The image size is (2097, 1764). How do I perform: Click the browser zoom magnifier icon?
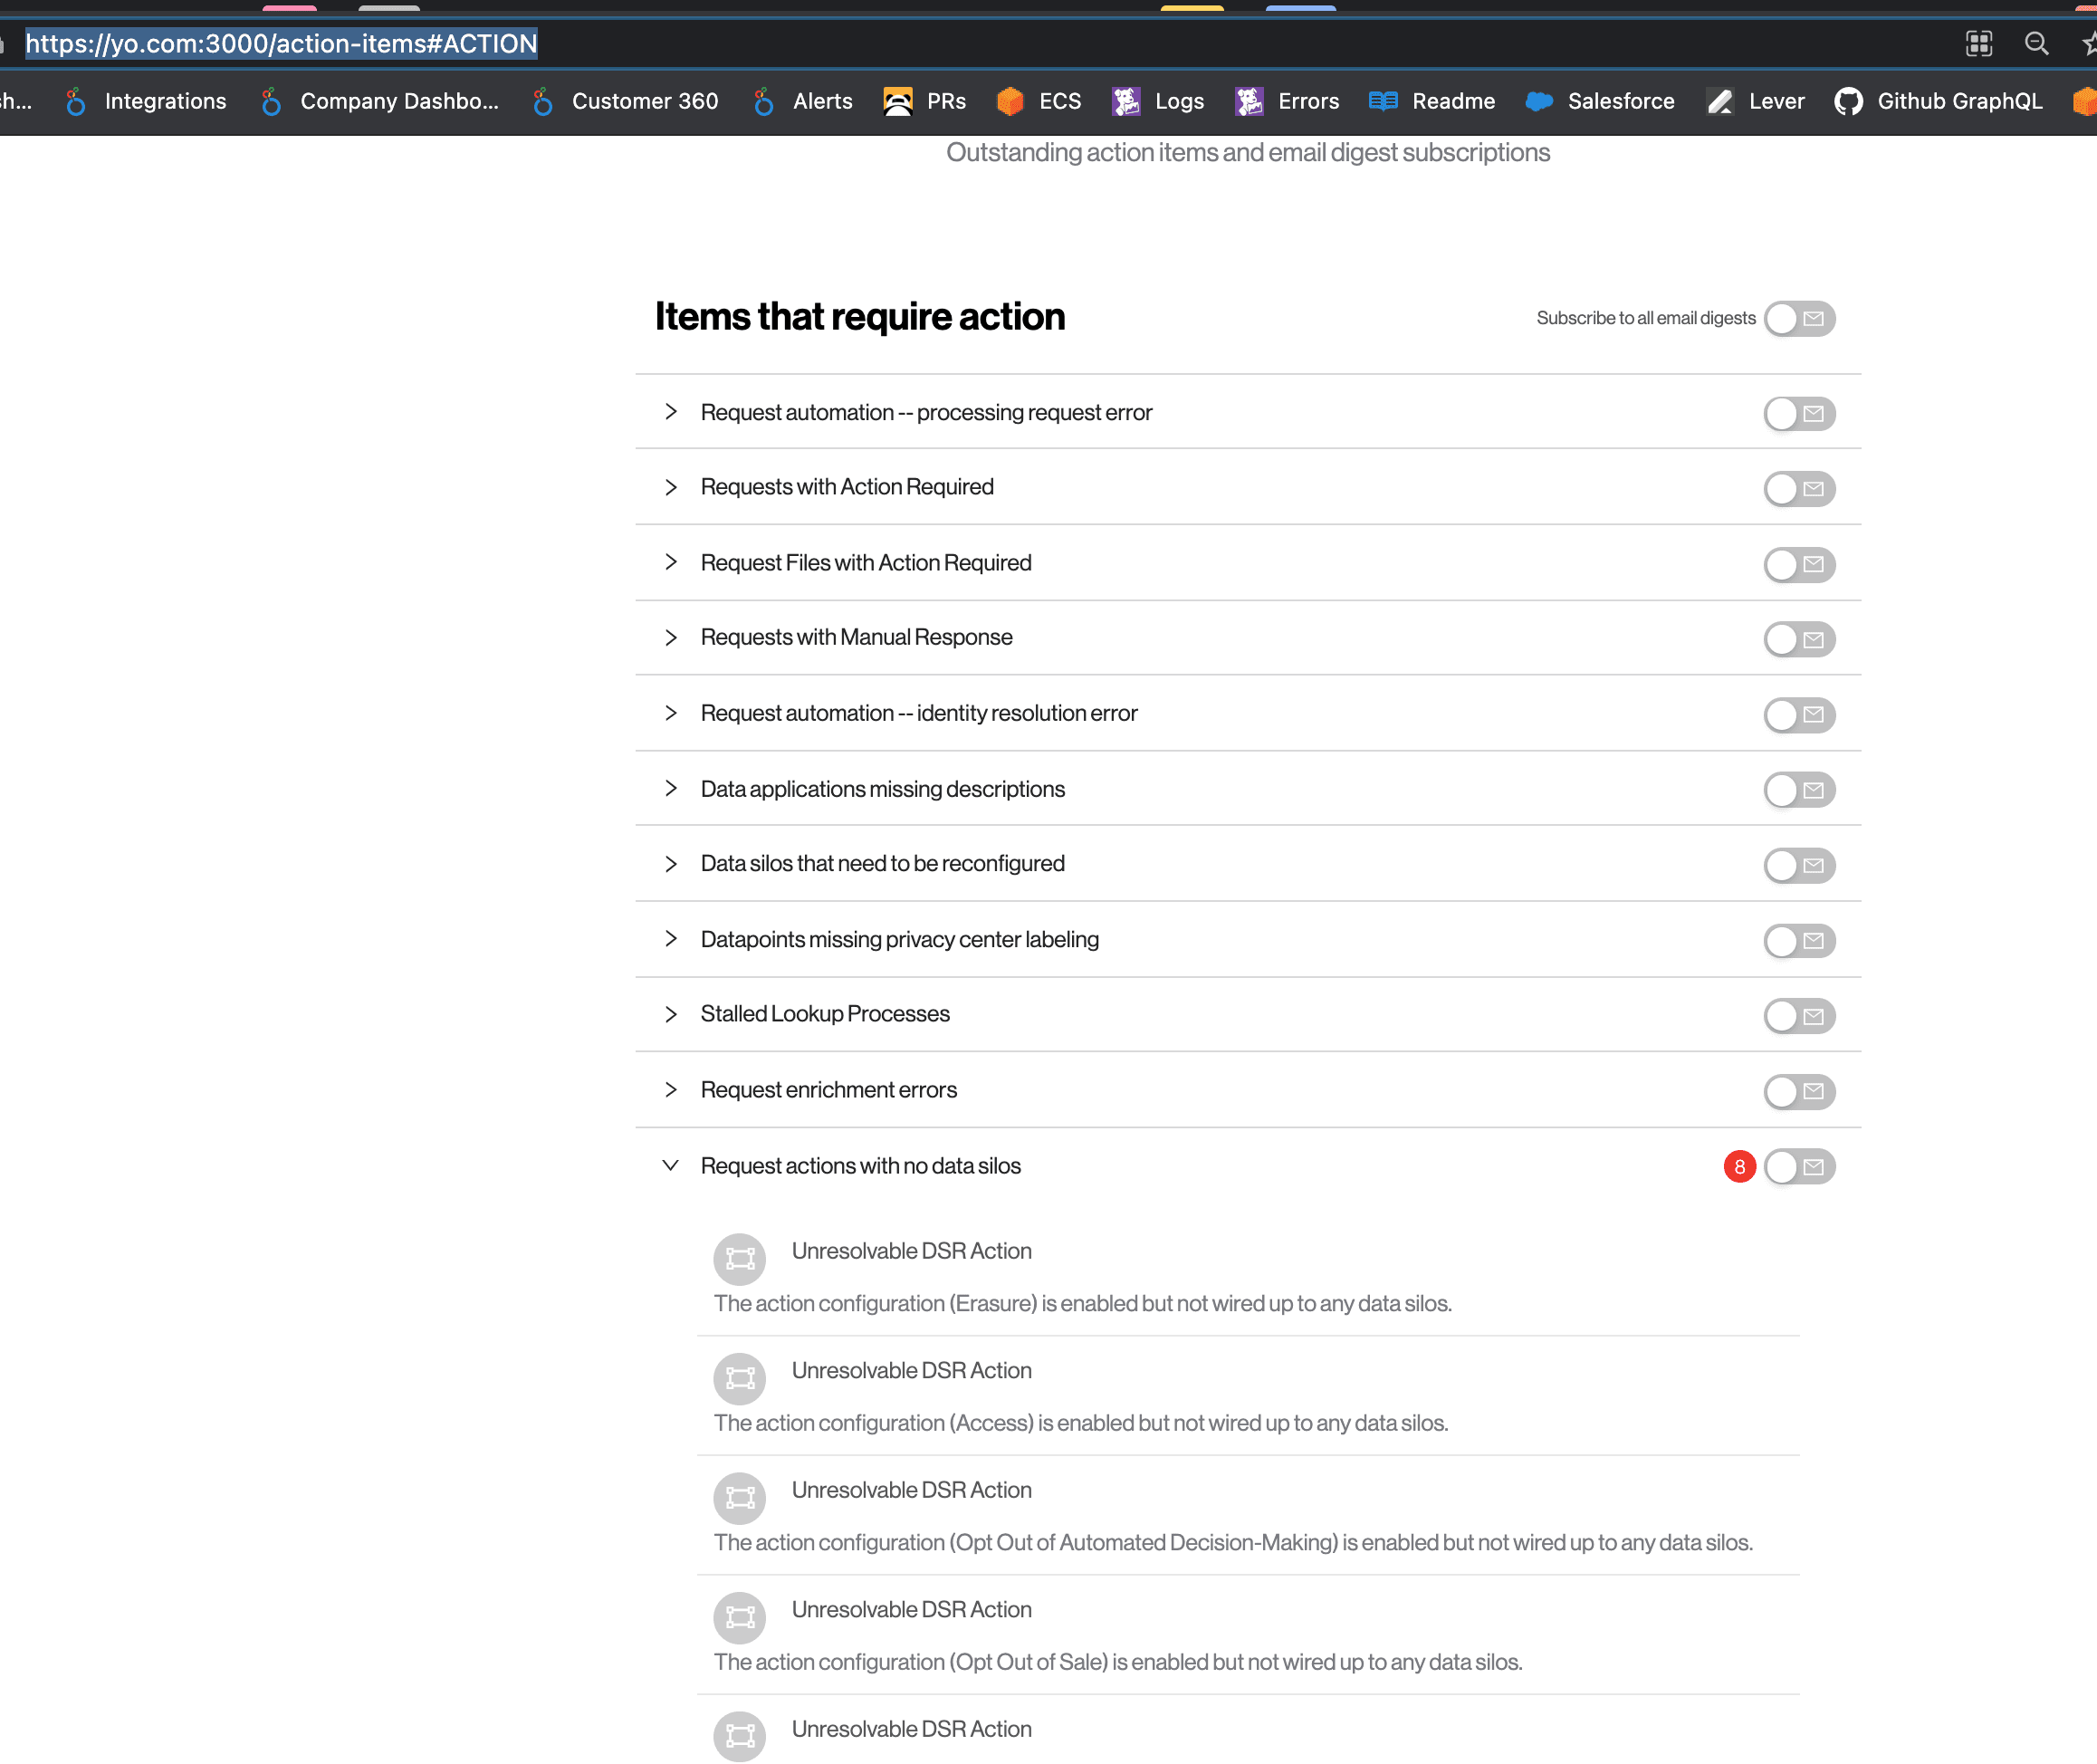pyautogui.click(x=2036, y=44)
